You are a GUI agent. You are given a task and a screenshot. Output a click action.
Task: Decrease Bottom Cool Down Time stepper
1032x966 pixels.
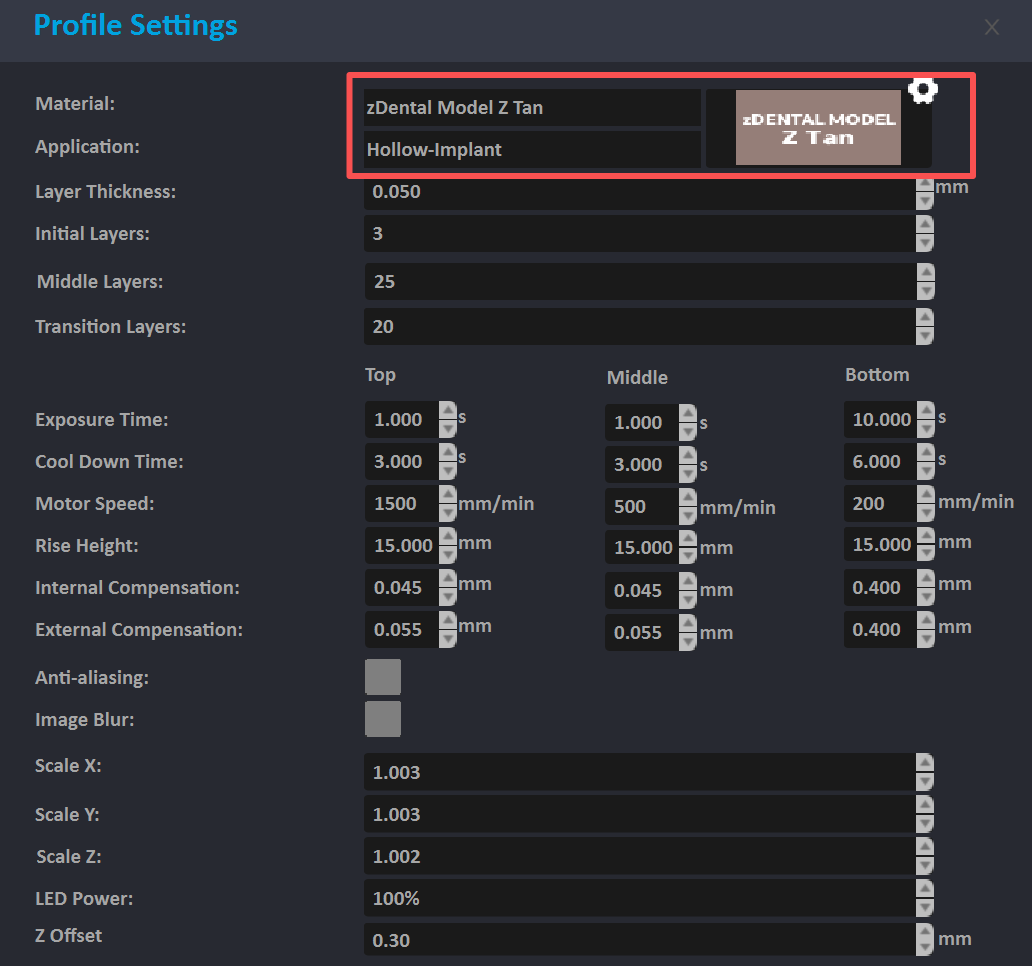[926, 470]
